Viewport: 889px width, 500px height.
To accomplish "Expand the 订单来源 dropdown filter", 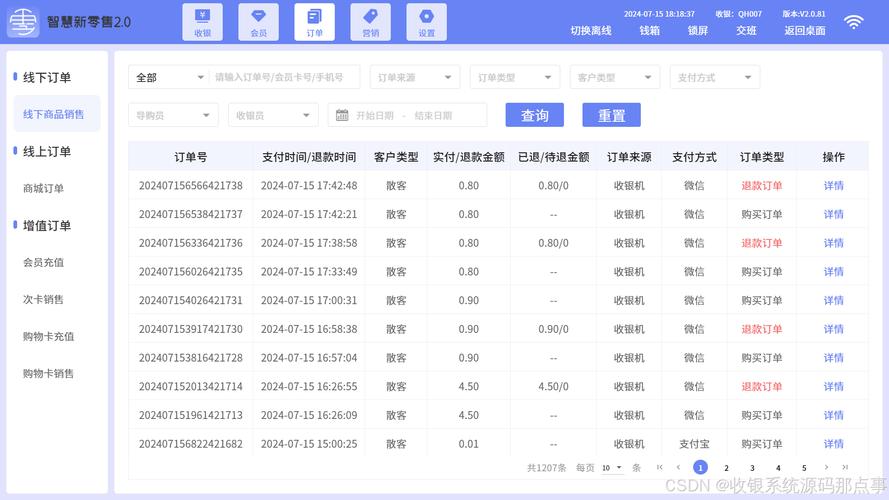I will (x=414, y=77).
